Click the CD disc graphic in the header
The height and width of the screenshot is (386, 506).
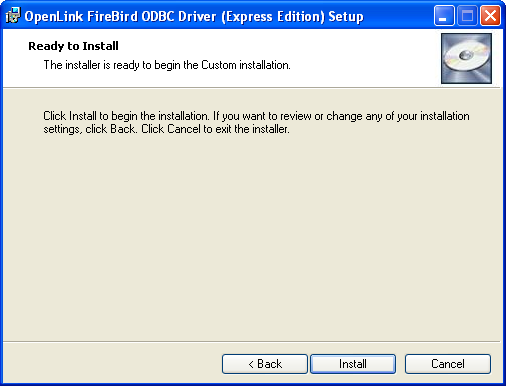[466, 58]
